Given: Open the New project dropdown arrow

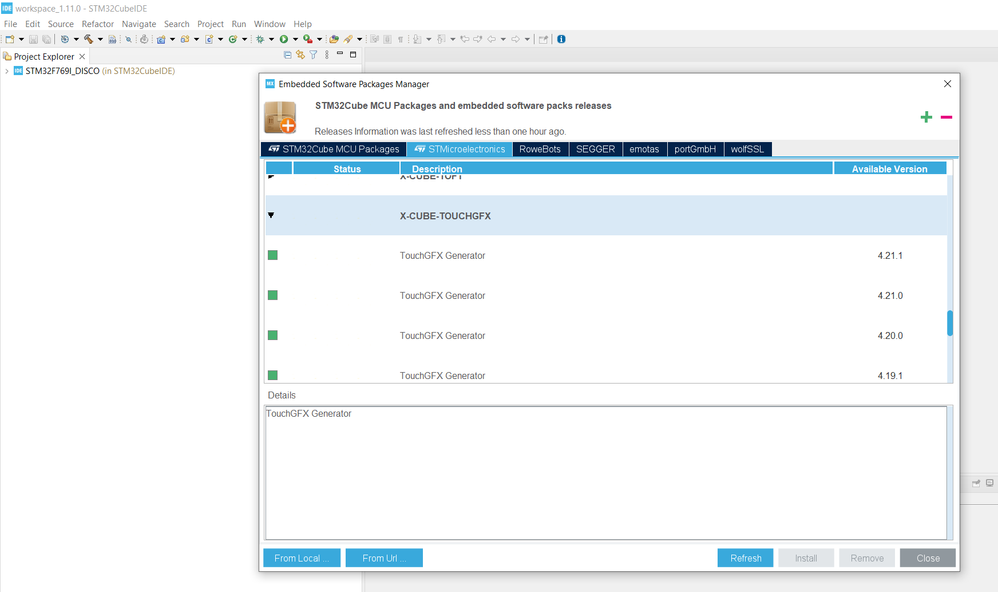Looking at the screenshot, I should tap(21, 39).
